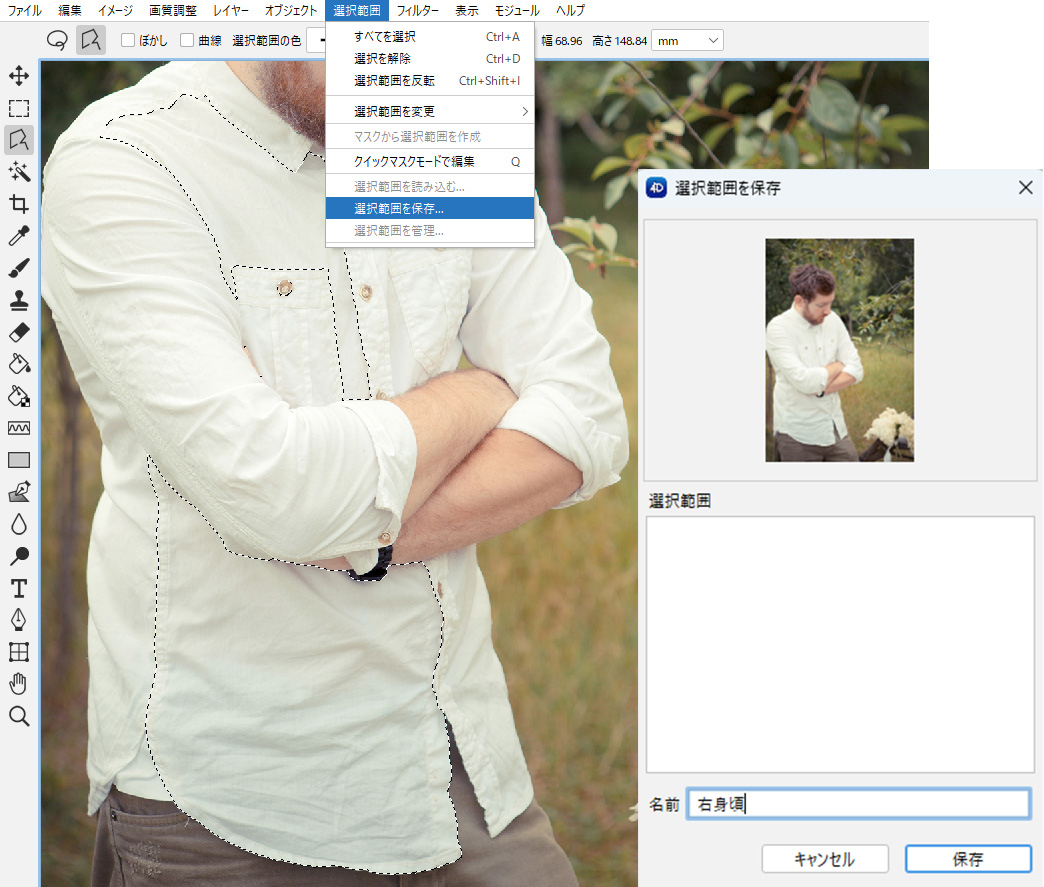The image size is (1044, 887).
Task: Enable the 曲線 checkbox
Action: point(187,41)
